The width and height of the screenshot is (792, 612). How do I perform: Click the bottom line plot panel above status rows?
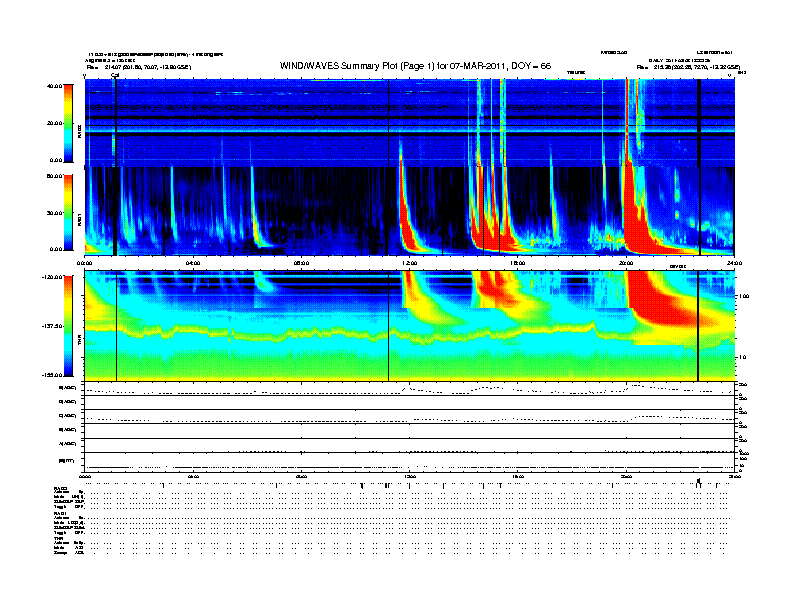pos(410,462)
